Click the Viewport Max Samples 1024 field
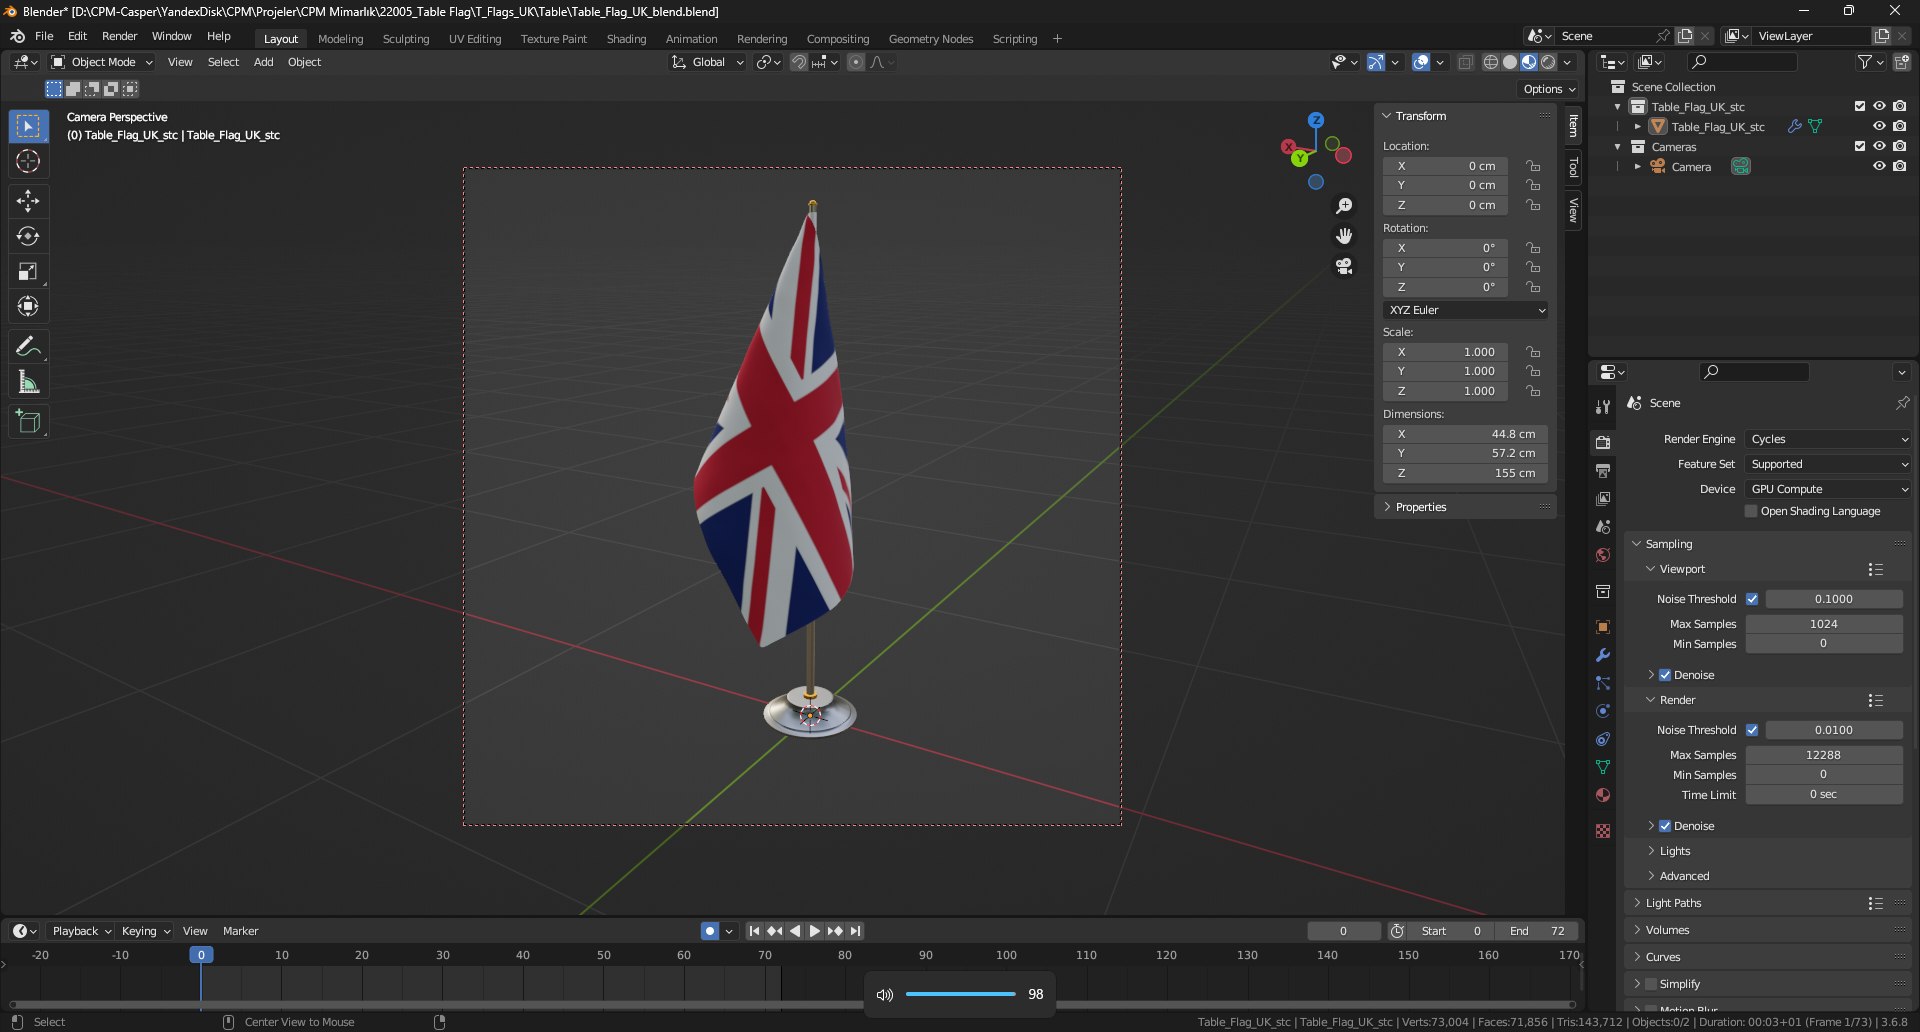This screenshot has height=1032, width=1920. [x=1824, y=624]
